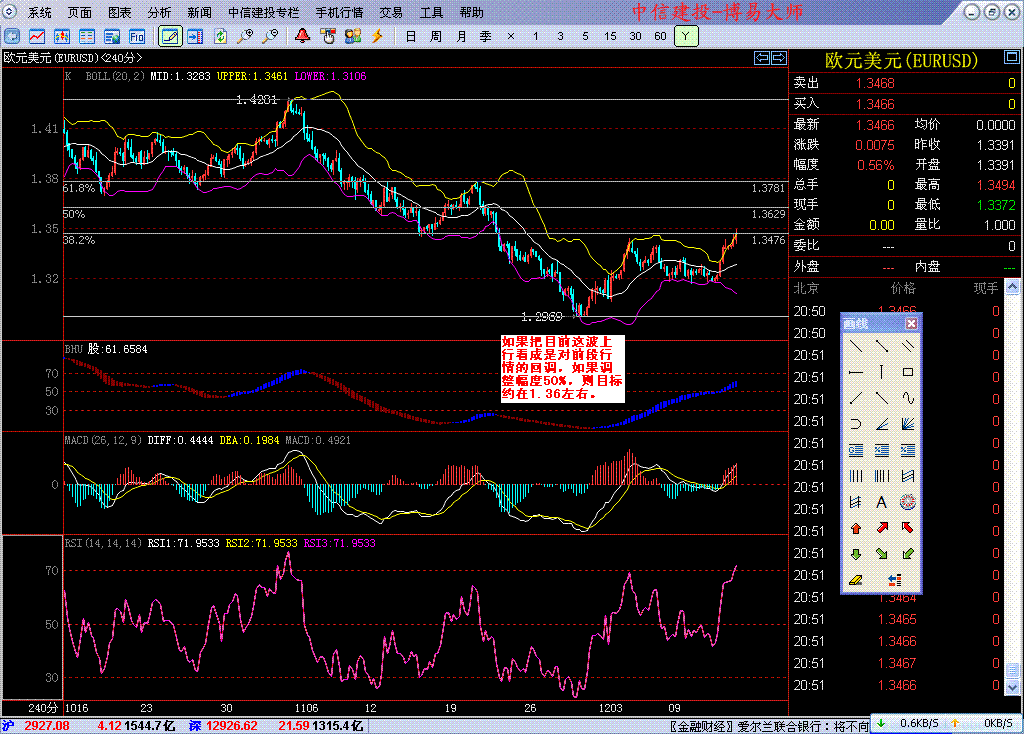Click the red annotation text box on chart
The image size is (1024, 734).
562,368
